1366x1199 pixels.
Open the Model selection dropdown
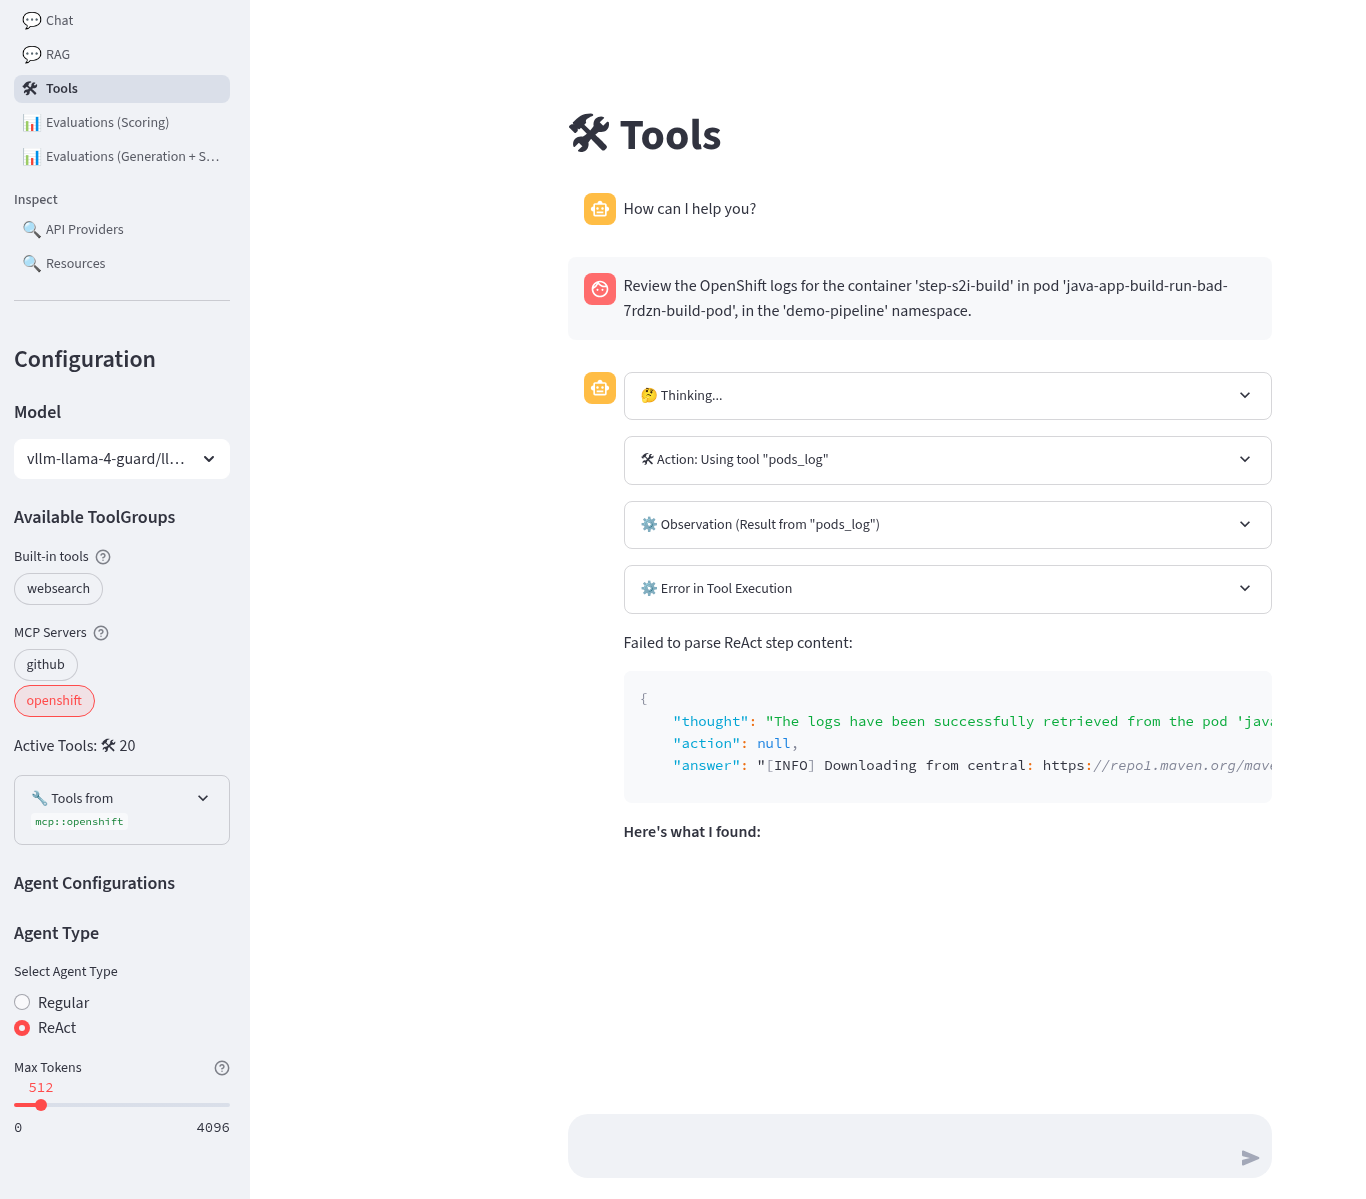(122, 459)
